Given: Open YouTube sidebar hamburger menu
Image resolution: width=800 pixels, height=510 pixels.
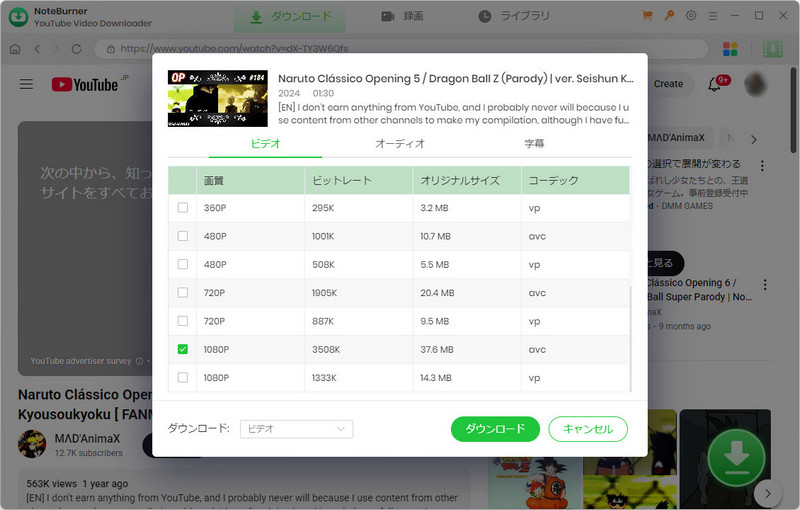Looking at the screenshot, I should [x=27, y=84].
